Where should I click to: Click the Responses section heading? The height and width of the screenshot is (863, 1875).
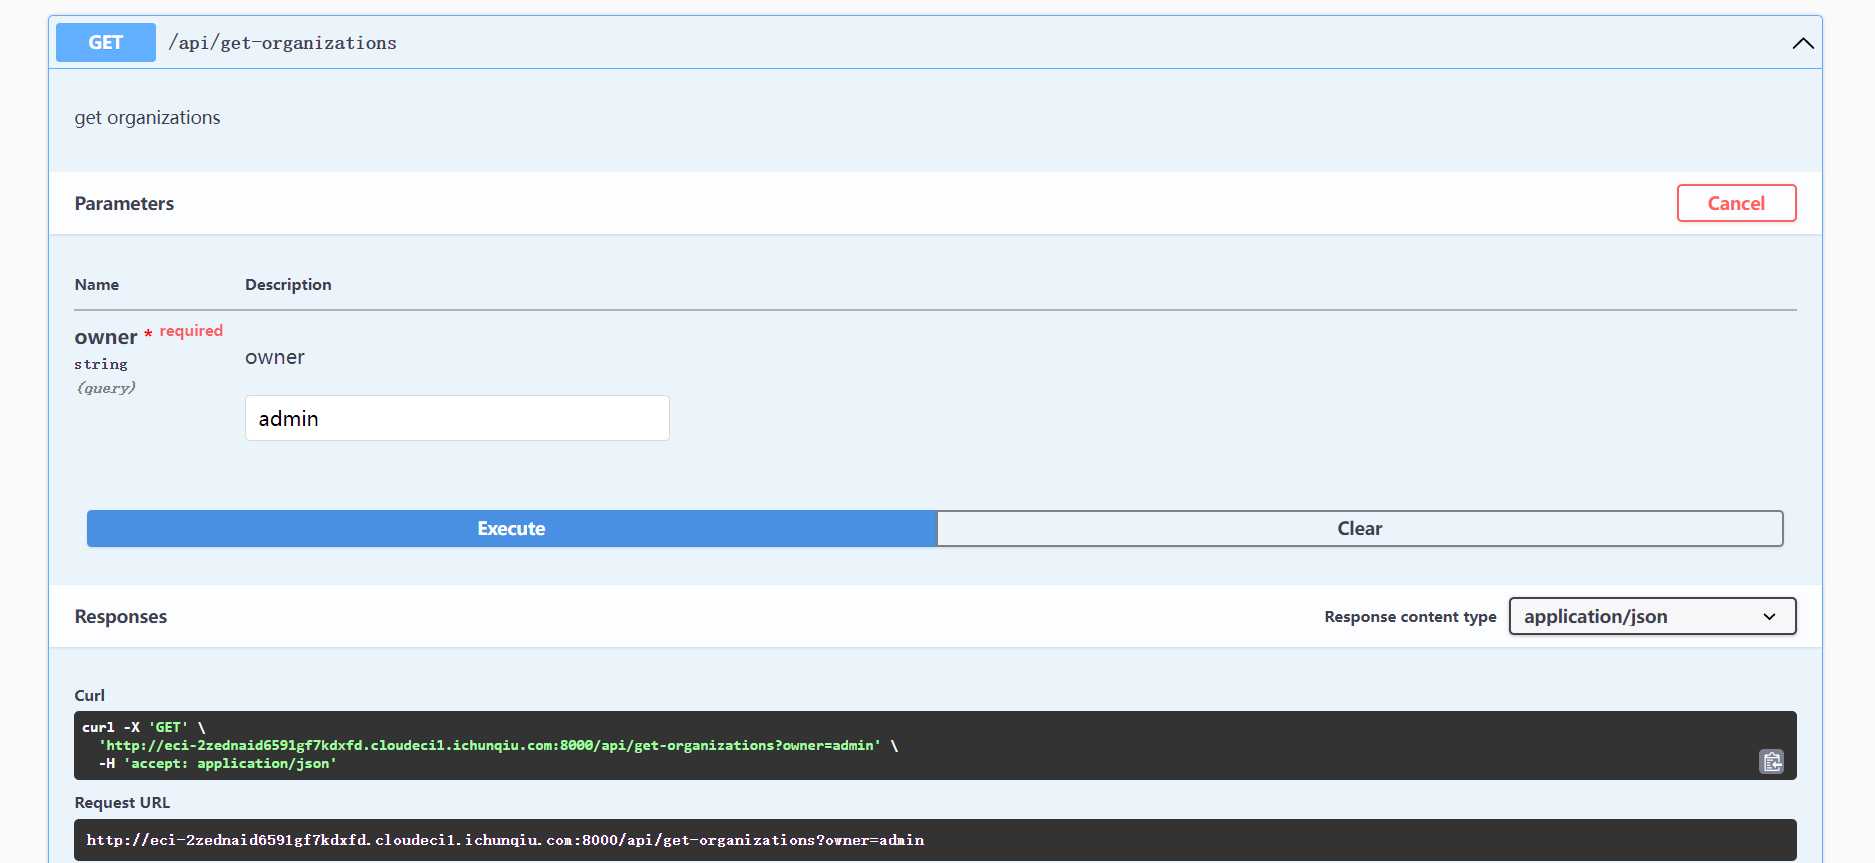click(121, 616)
